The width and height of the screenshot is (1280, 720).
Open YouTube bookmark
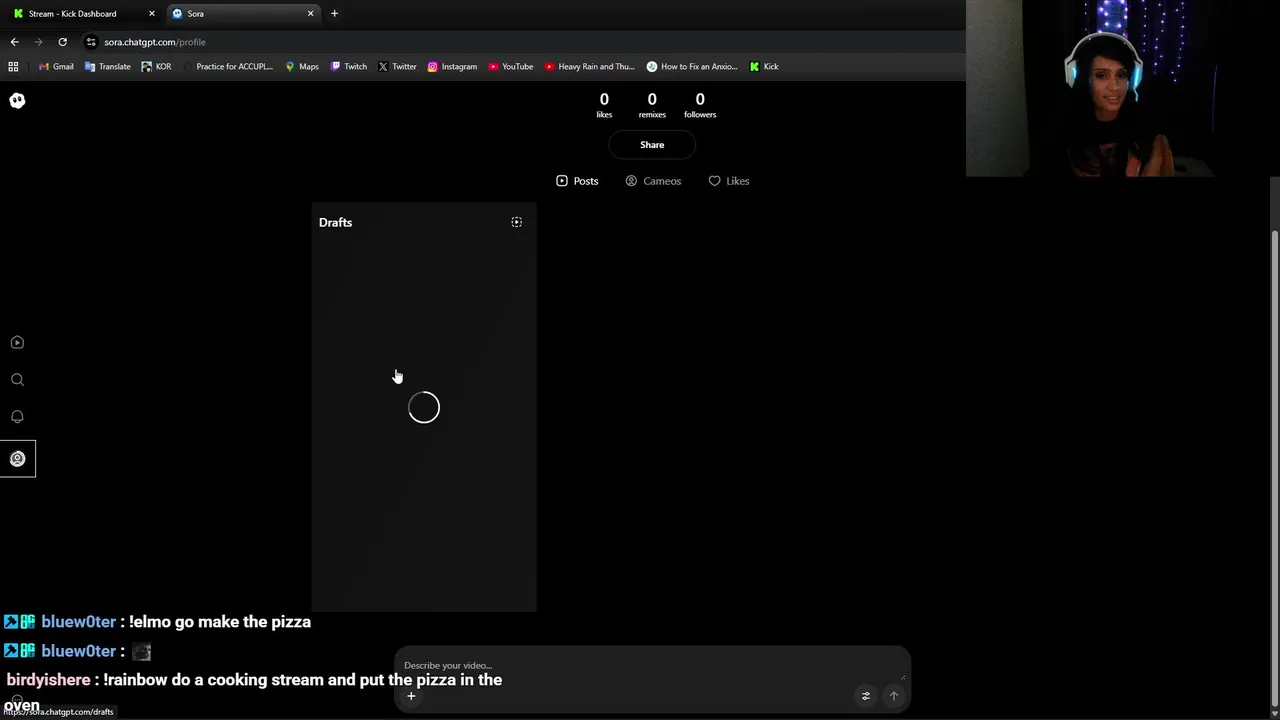click(x=510, y=67)
